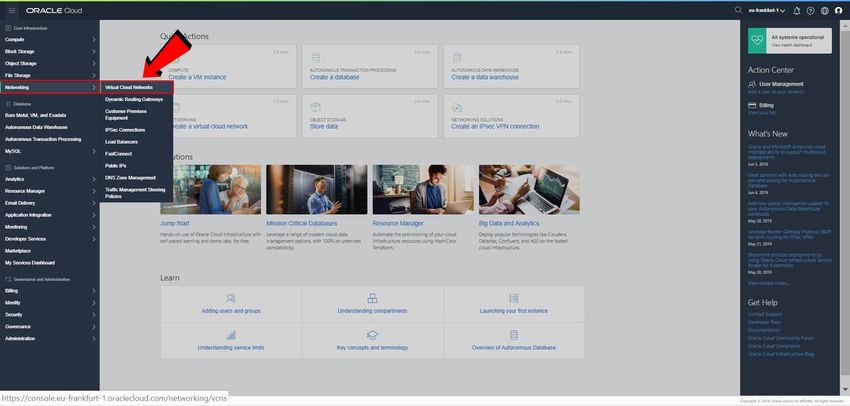
Task: Click the language globe icon
Action: (x=825, y=11)
